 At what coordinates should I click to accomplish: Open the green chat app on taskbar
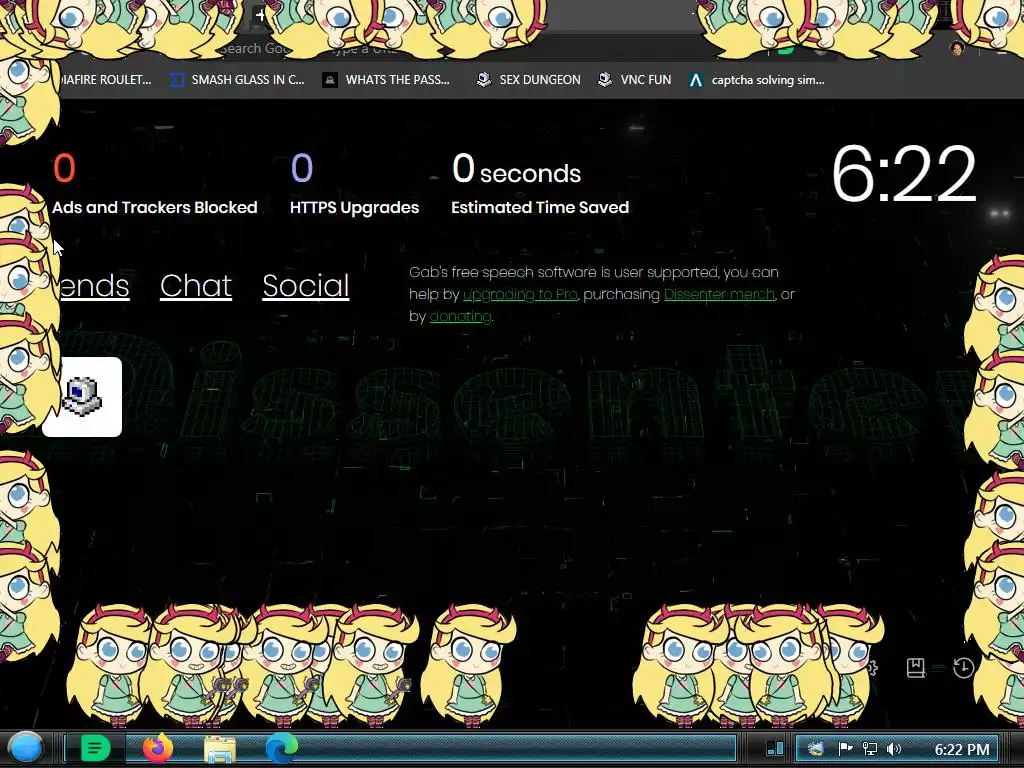tap(95, 748)
